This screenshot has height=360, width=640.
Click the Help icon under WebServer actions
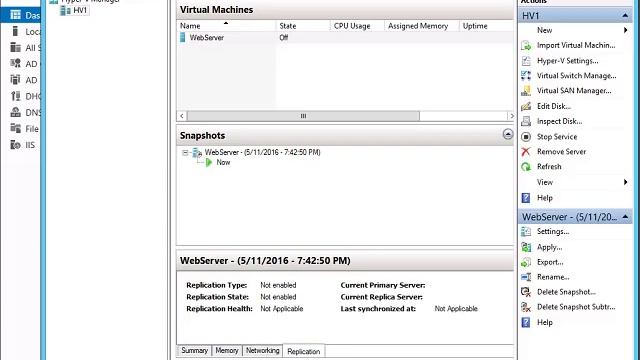tap(526, 322)
